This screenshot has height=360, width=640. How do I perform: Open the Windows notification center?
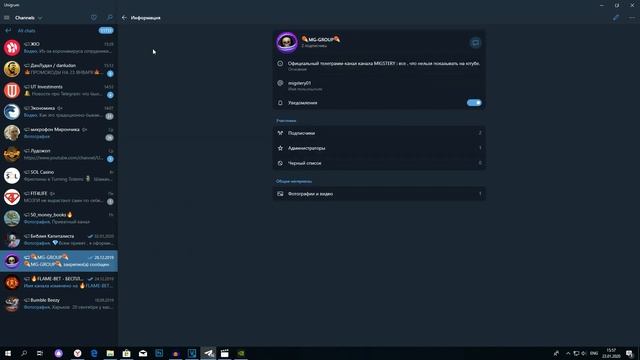[x=630, y=353]
